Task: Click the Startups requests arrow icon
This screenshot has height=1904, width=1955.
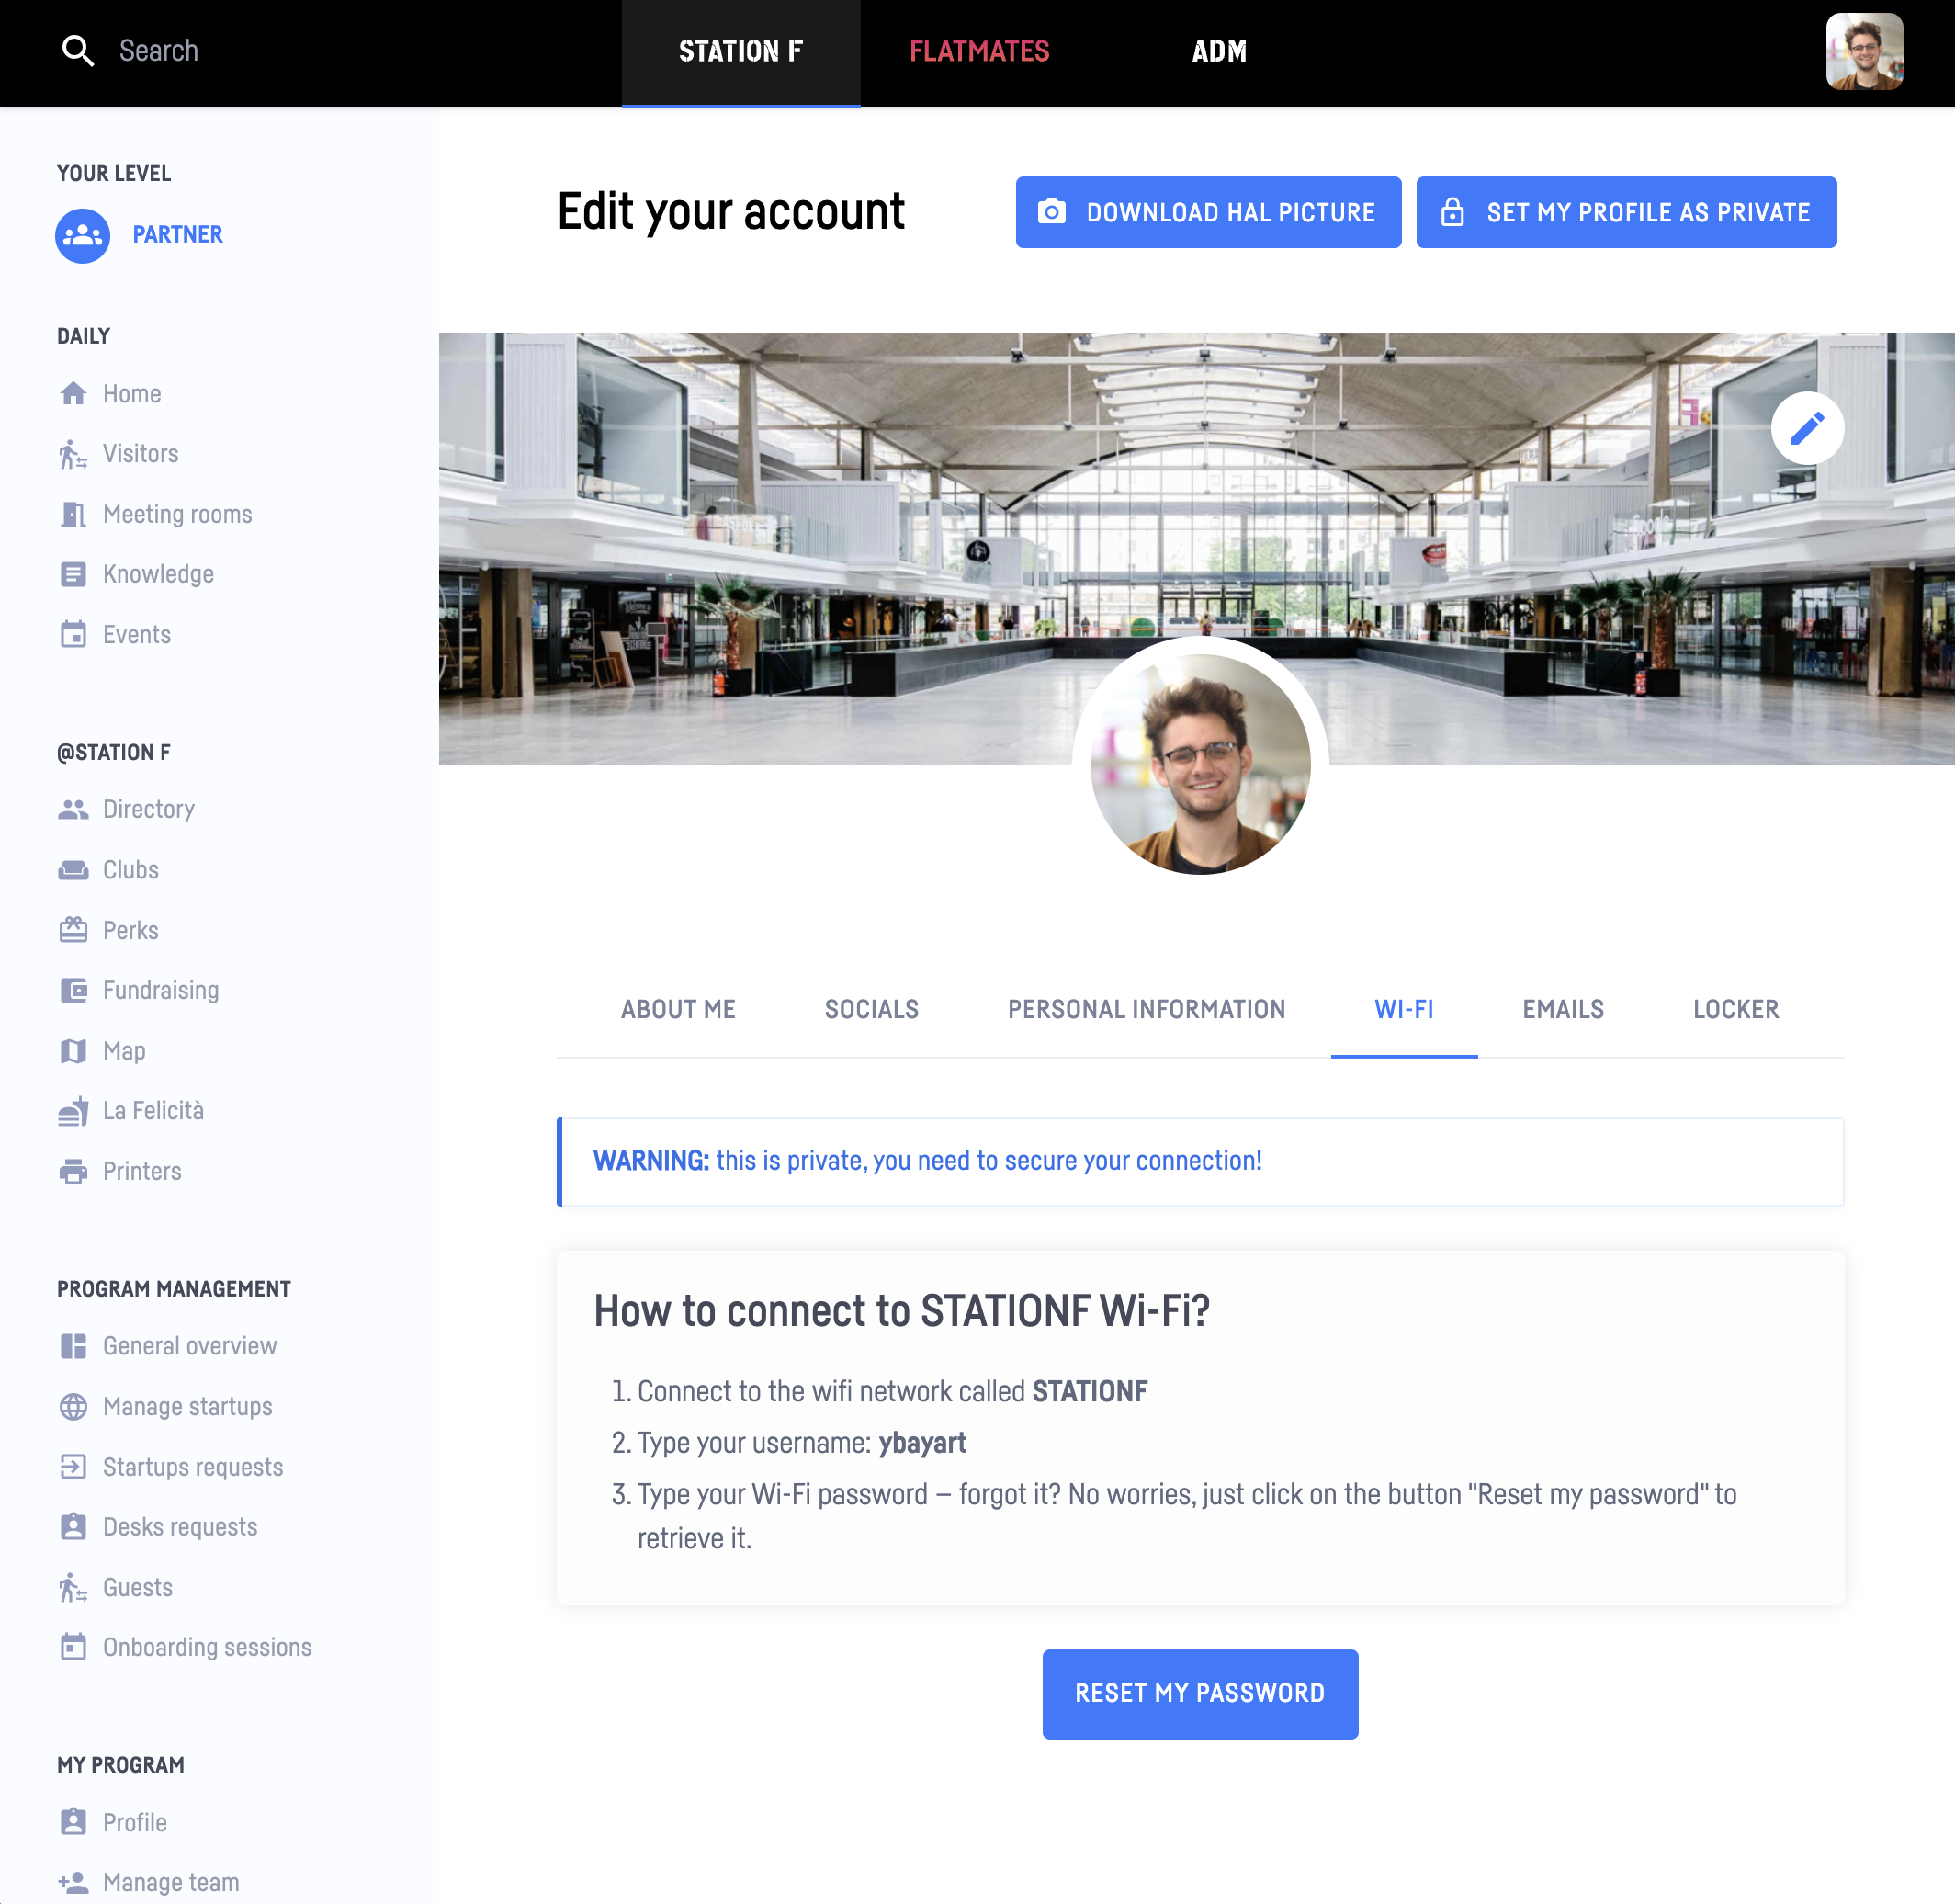Action: 73,1467
